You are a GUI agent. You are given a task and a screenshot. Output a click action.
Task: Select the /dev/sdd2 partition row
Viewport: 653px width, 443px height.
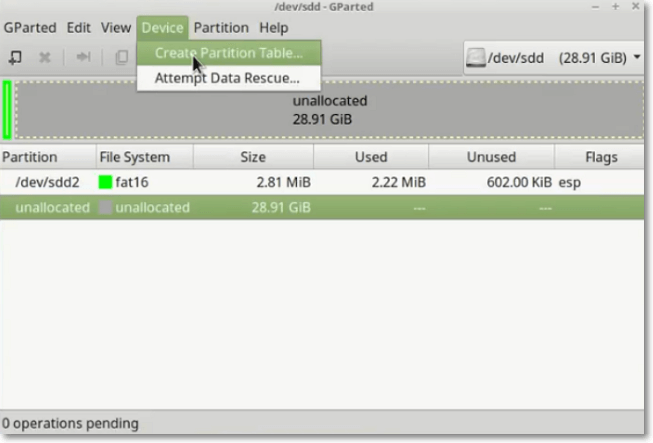click(322, 182)
